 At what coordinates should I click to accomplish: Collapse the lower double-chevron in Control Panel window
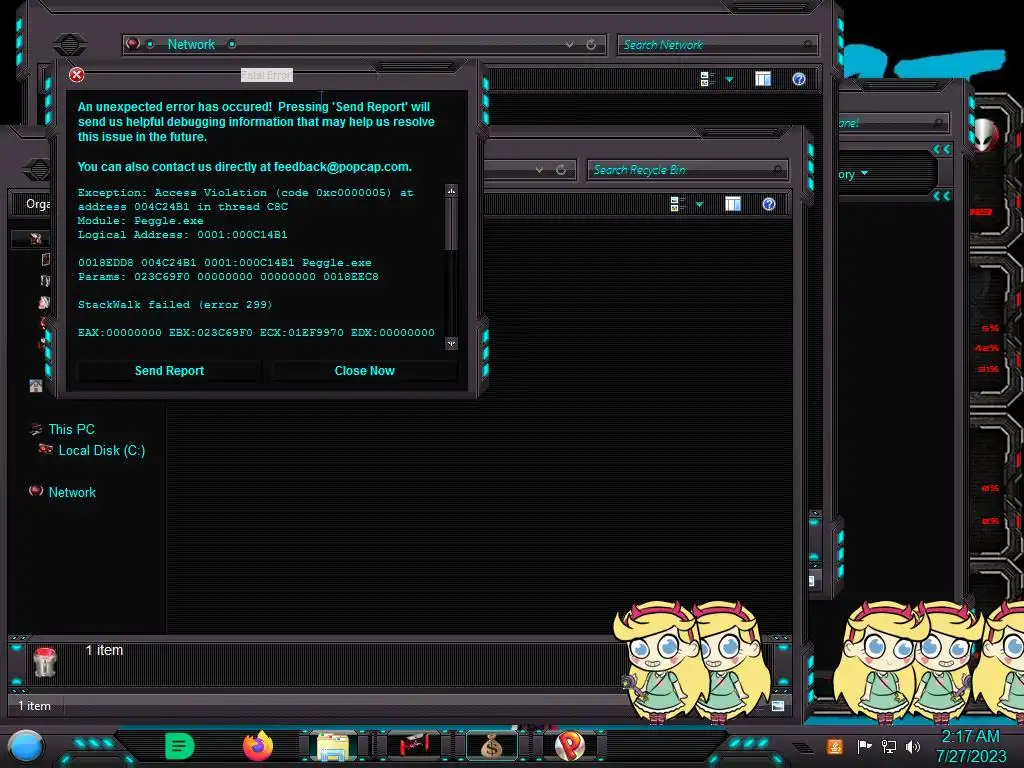pos(941,196)
